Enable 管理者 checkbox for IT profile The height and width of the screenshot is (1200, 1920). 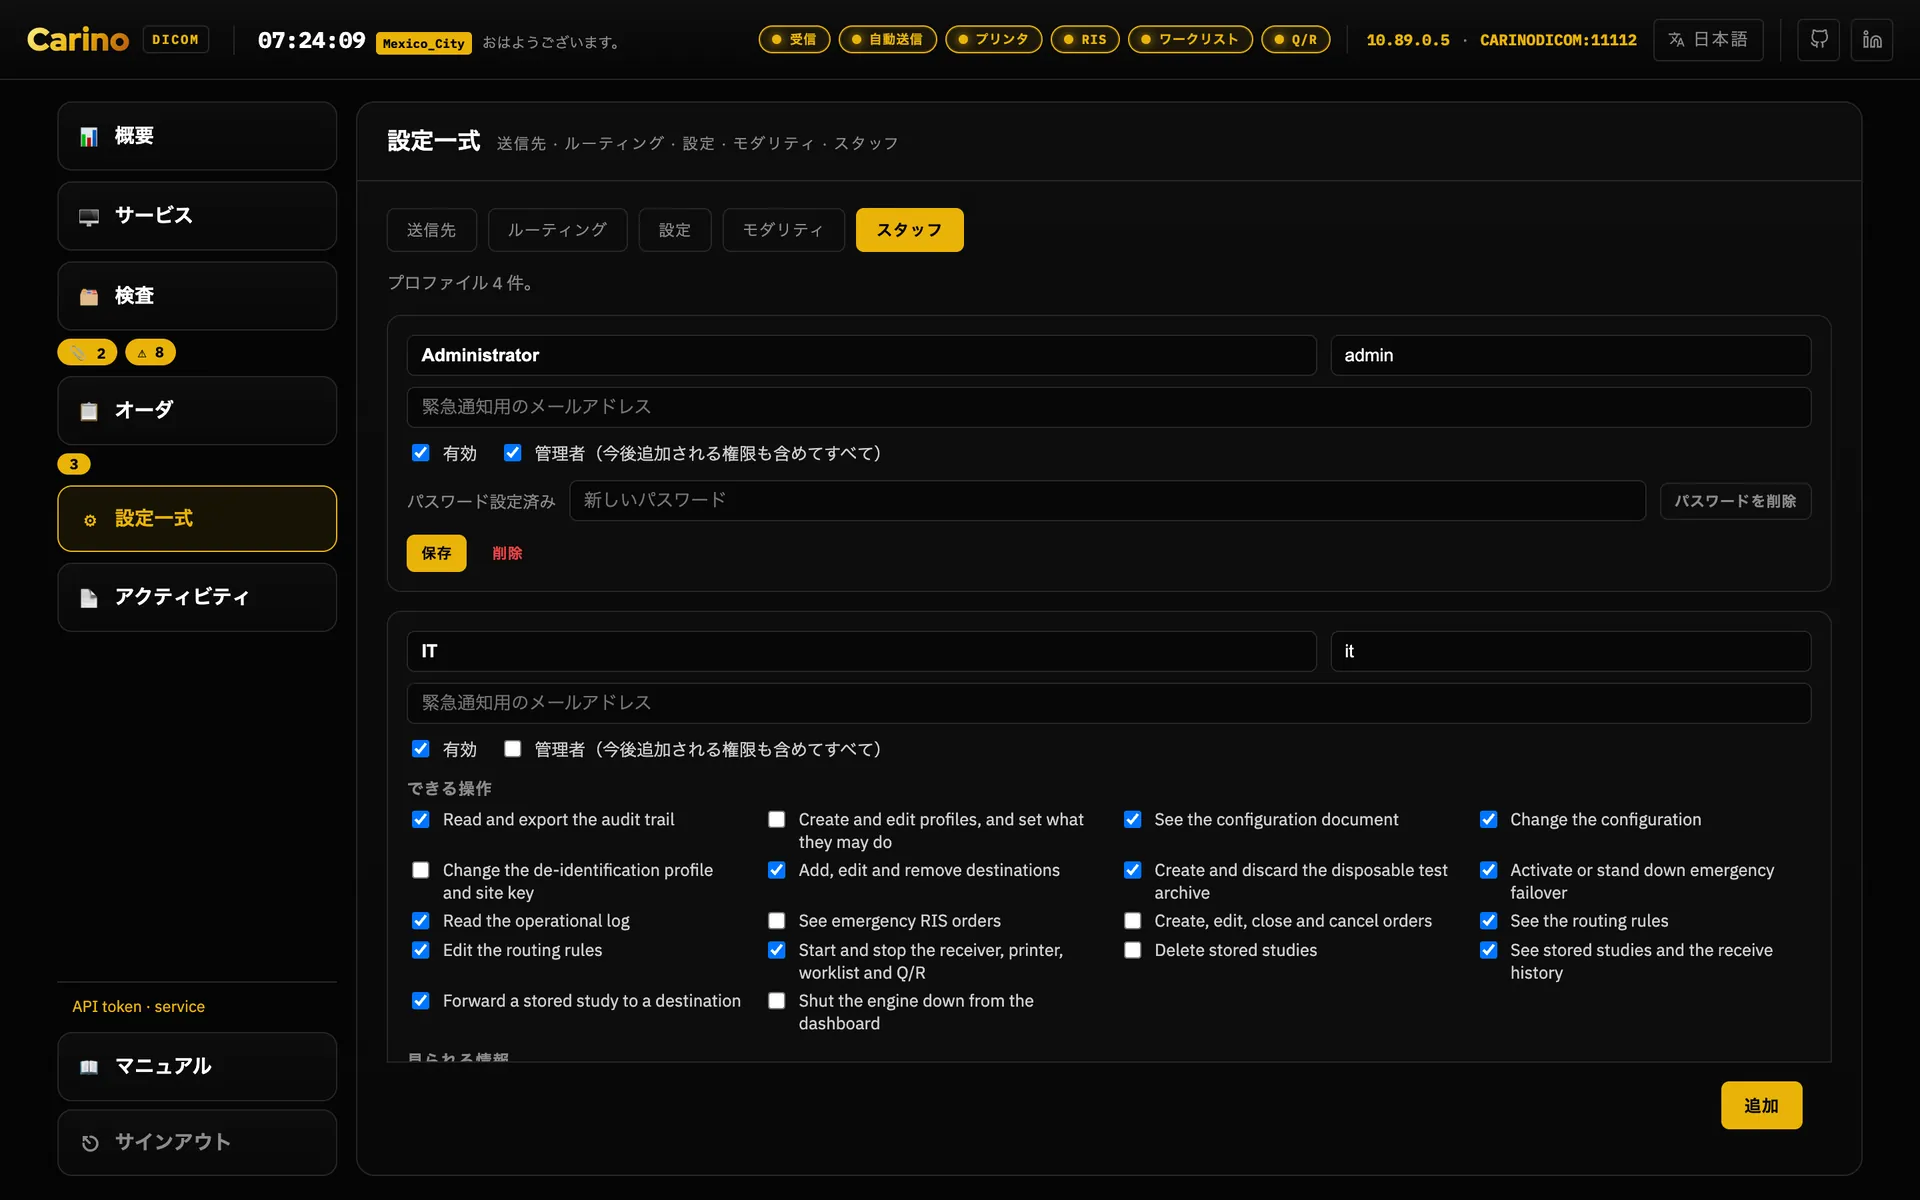click(513, 749)
